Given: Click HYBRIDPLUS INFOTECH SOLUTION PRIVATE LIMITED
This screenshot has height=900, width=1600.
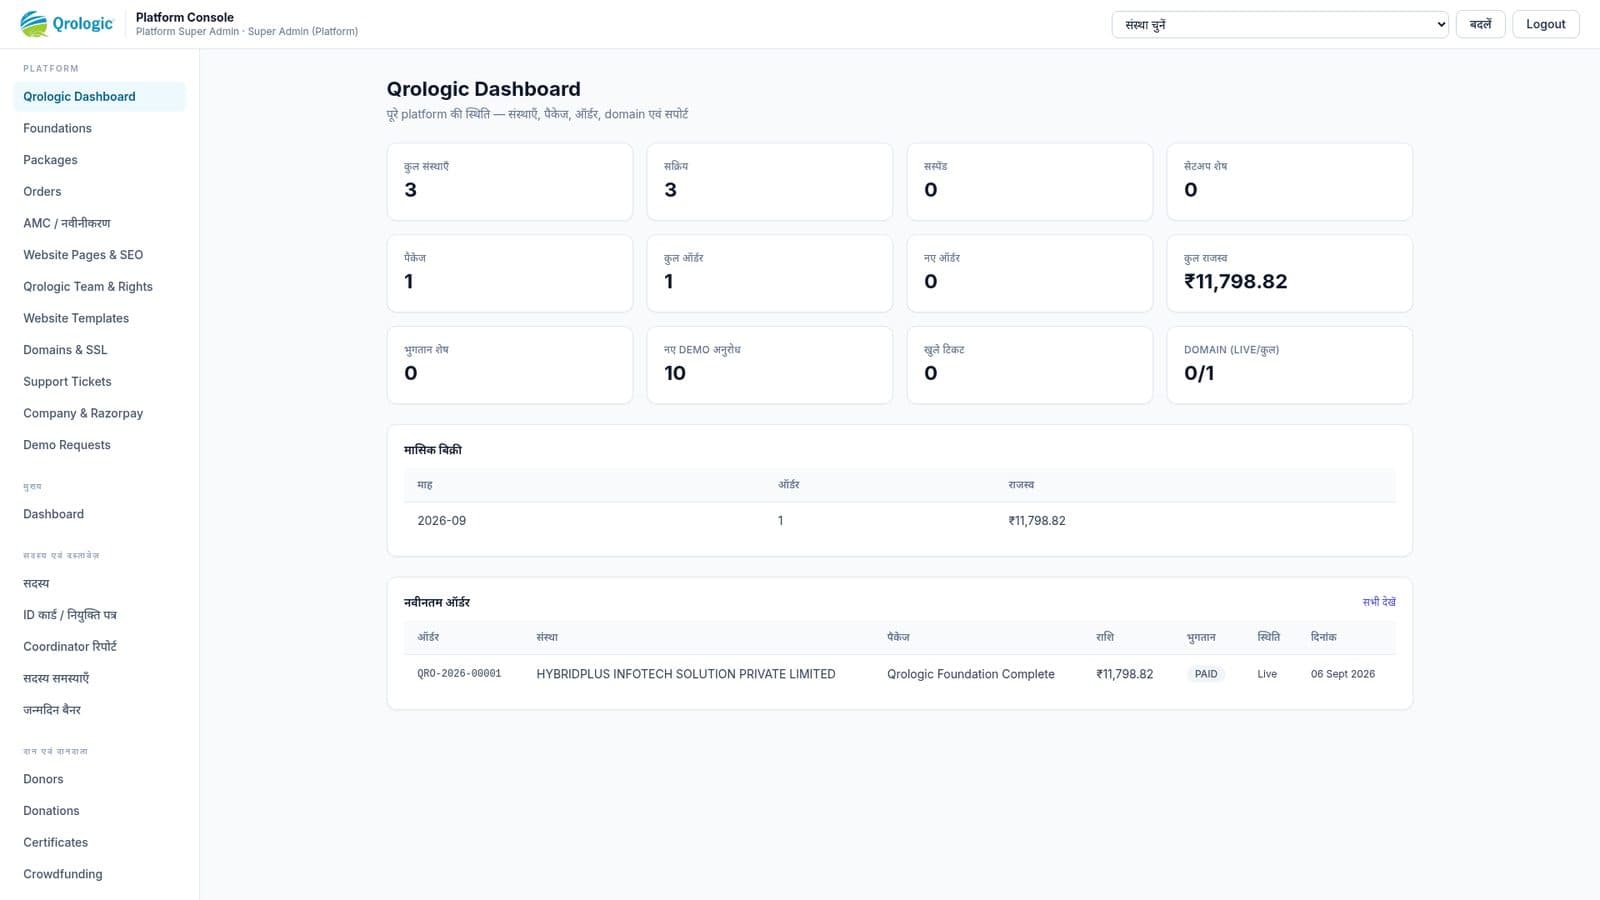Looking at the screenshot, I should (686, 674).
